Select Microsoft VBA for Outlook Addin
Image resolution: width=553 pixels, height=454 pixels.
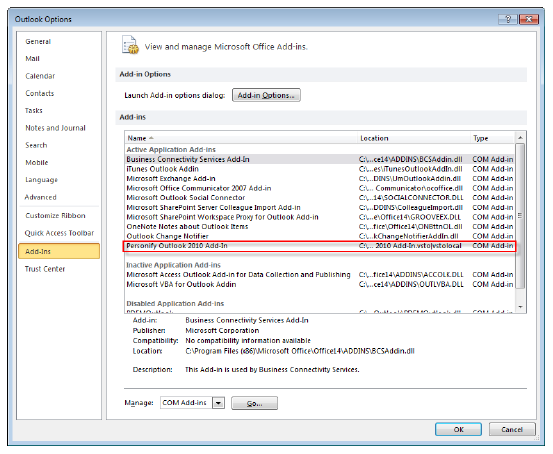pyautogui.click(x=320, y=284)
